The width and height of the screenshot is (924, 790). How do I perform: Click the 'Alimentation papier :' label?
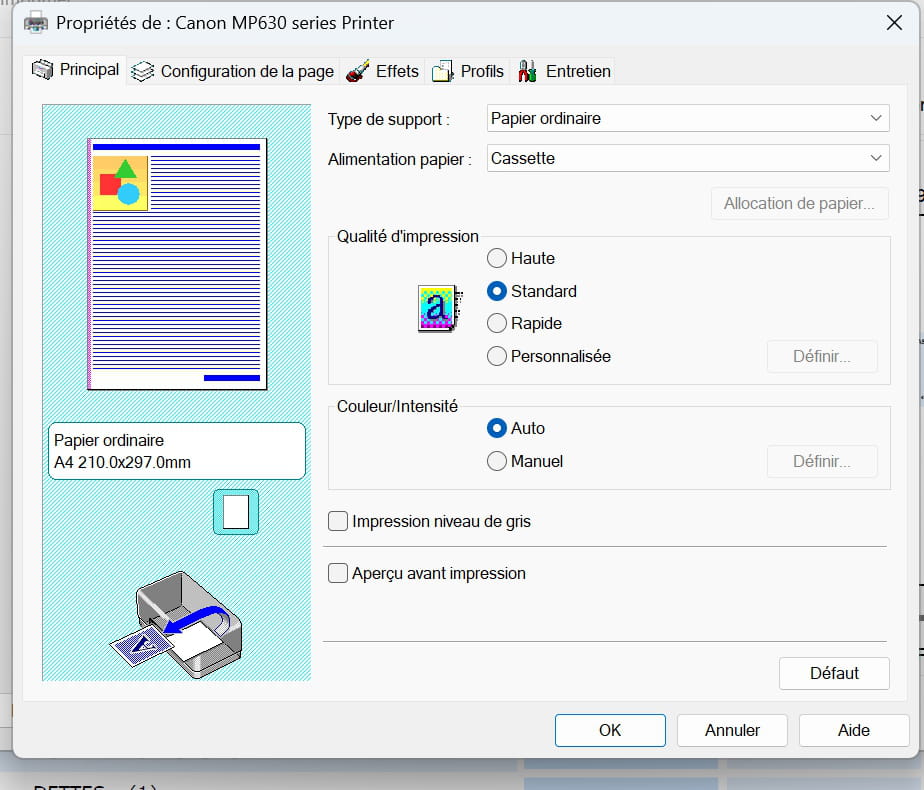(x=400, y=159)
